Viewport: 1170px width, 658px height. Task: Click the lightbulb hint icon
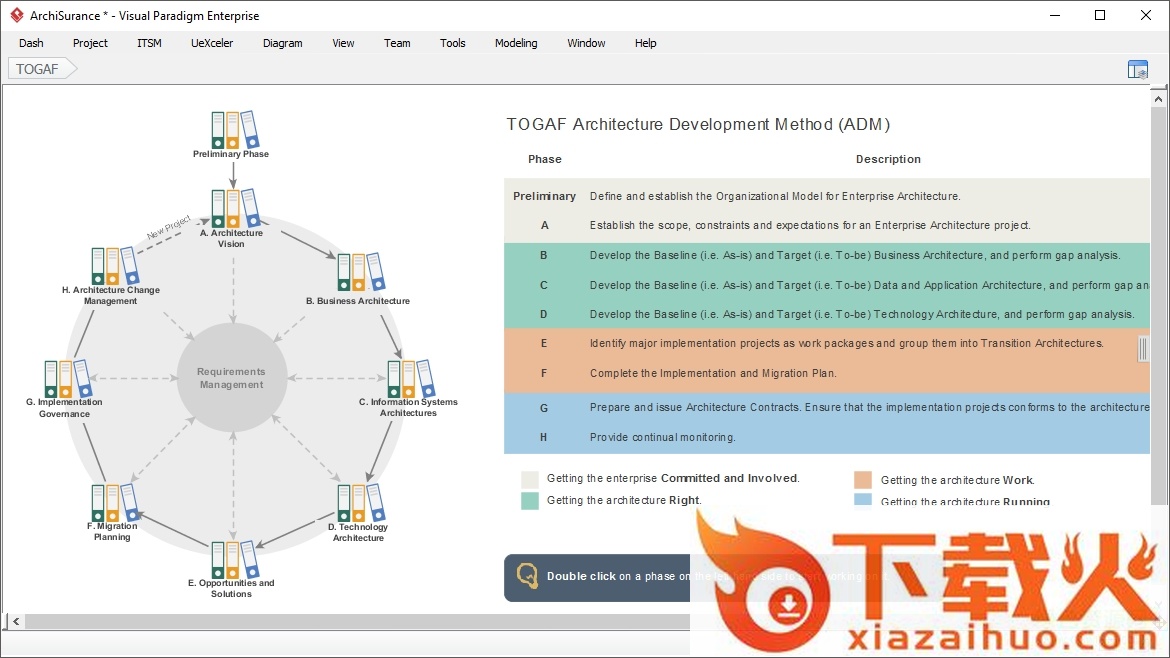click(527, 576)
